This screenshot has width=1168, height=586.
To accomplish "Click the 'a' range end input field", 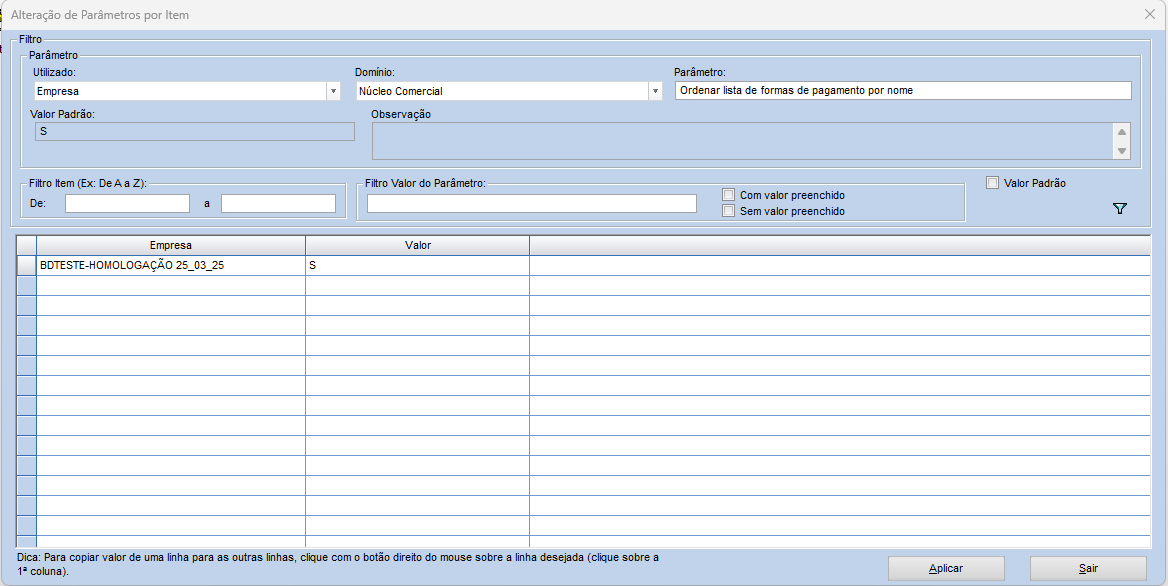I will point(278,203).
